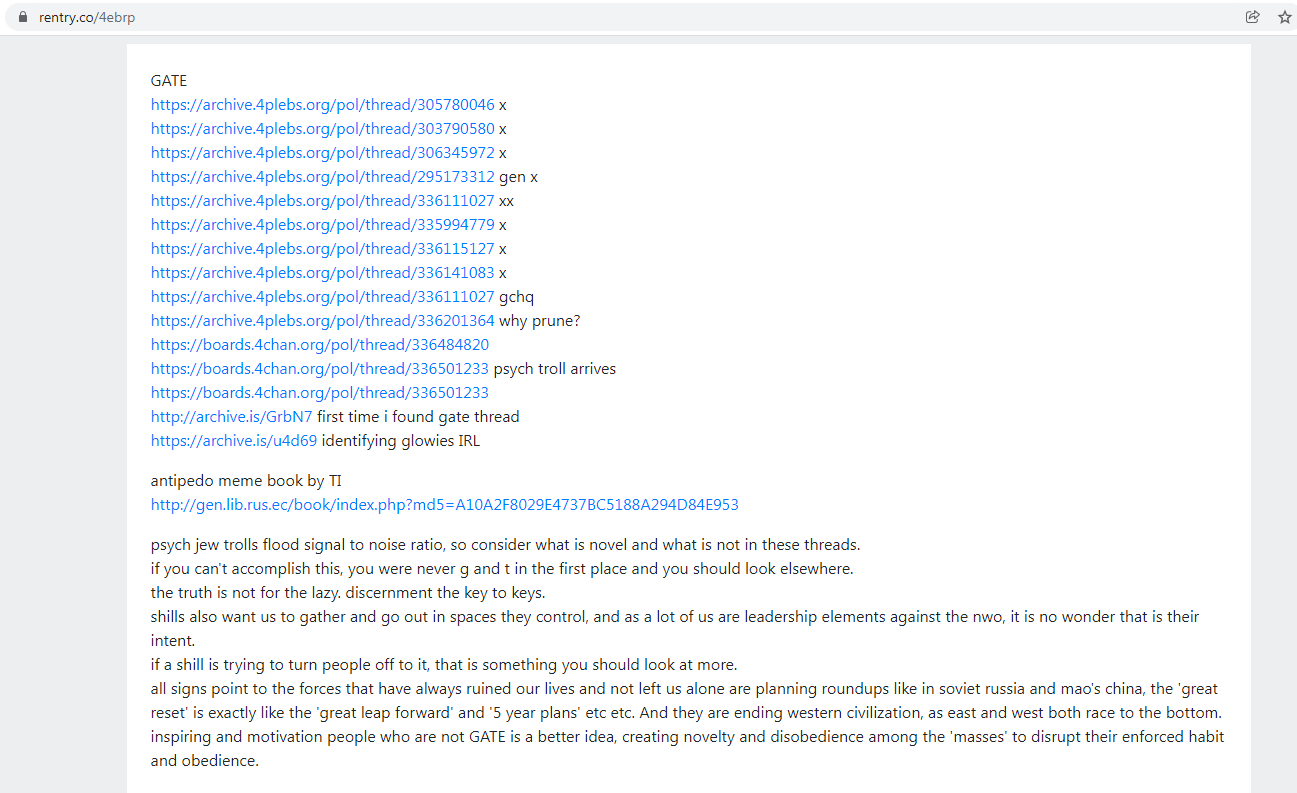
Task: Open the thread 336111027 link marked xx
Action: point(323,201)
